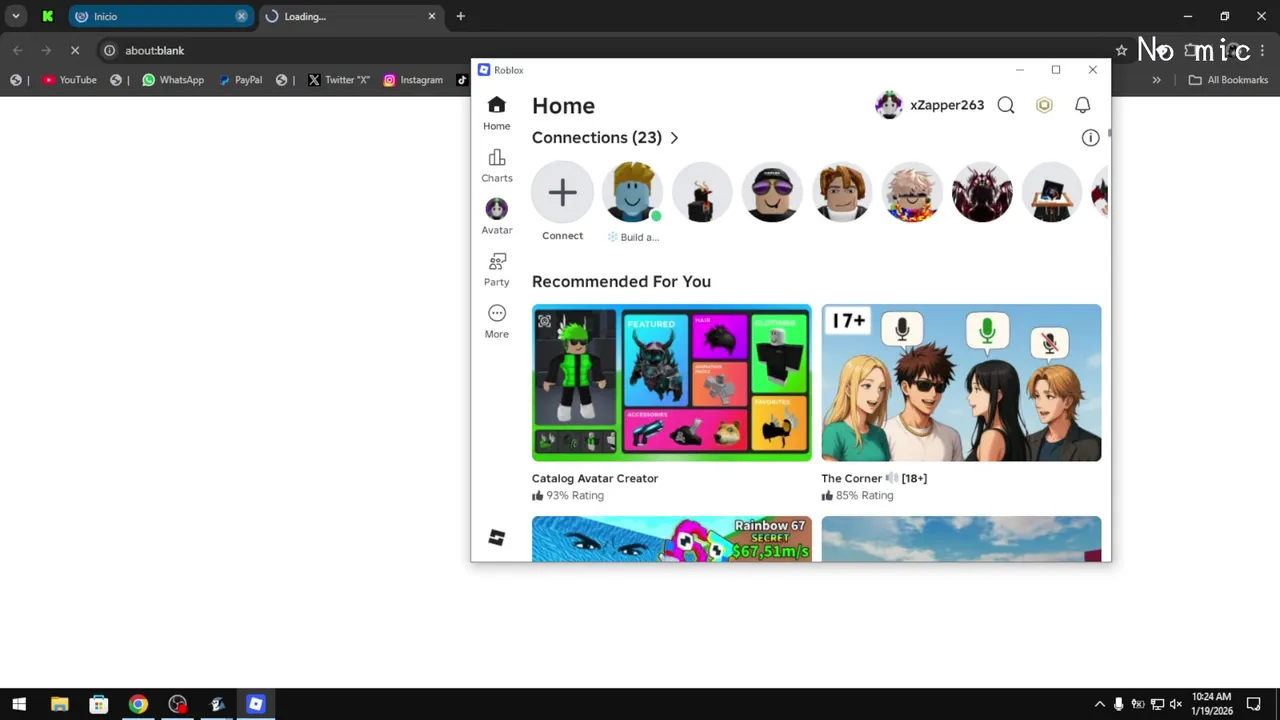This screenshot has height=720, width=1280.
Task: Stop loading the page in Chrome
Action: [x=77, y=50]
